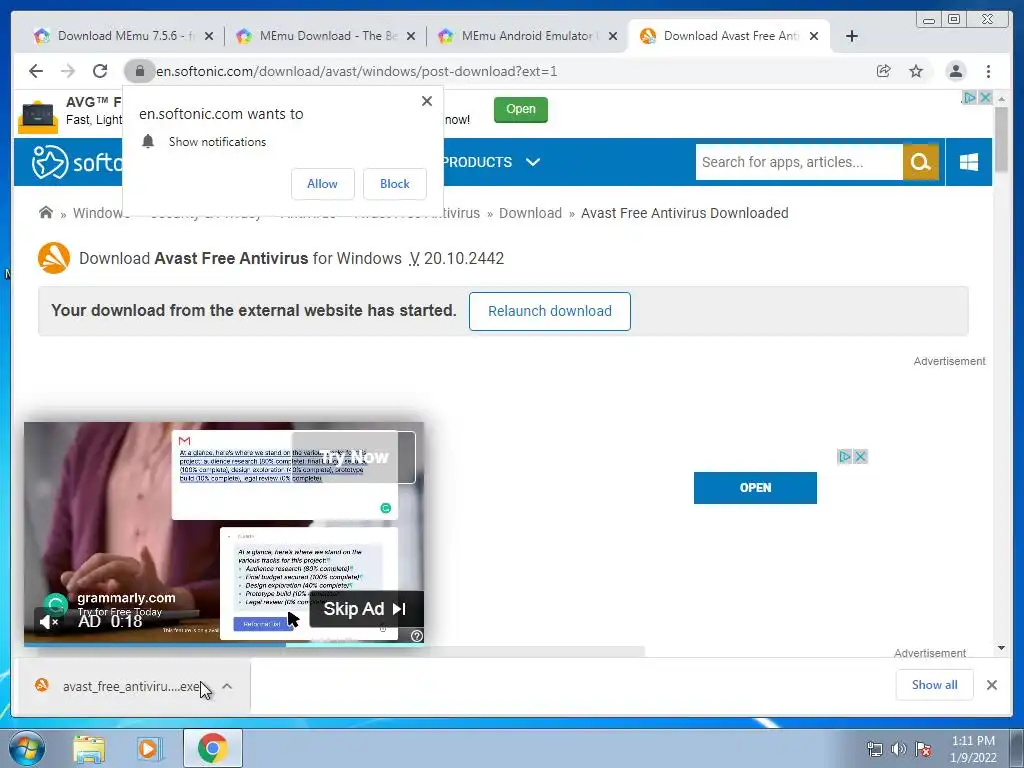The height and width of the screenshot is (768, 1024).
Task: Click the taskbar clock showing 1:11 PM
Action: point(973,749)
